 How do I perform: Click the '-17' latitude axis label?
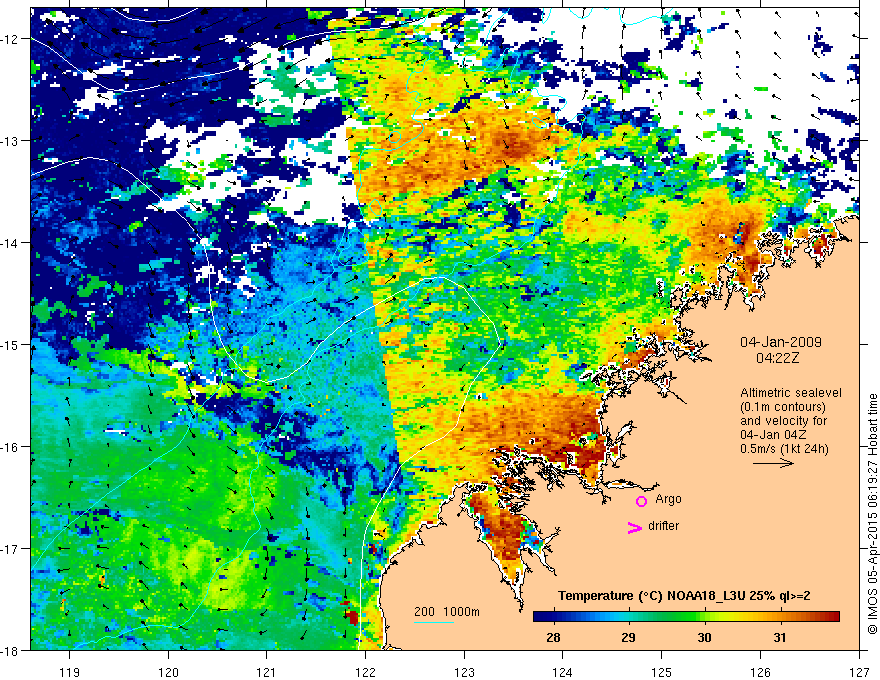pos(10,548)
